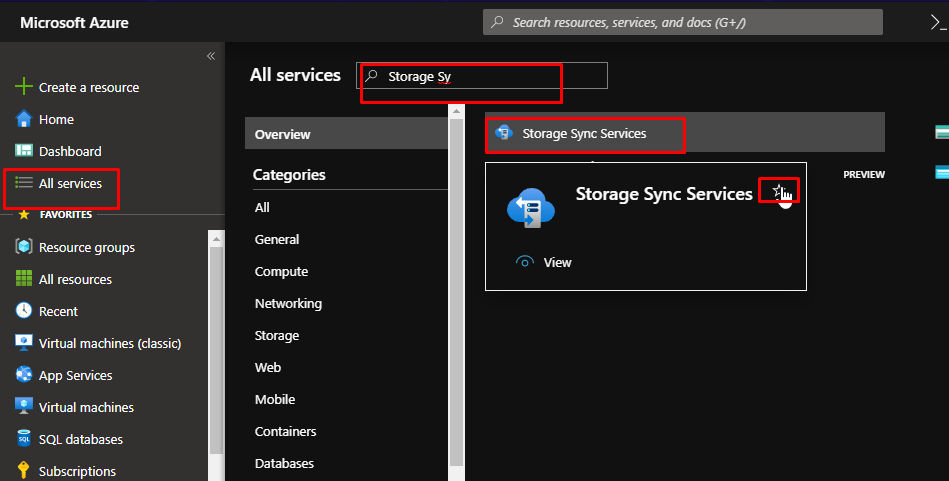Select the Containers category
Screen dimensions: 949x481
click(x=285, y=431)
